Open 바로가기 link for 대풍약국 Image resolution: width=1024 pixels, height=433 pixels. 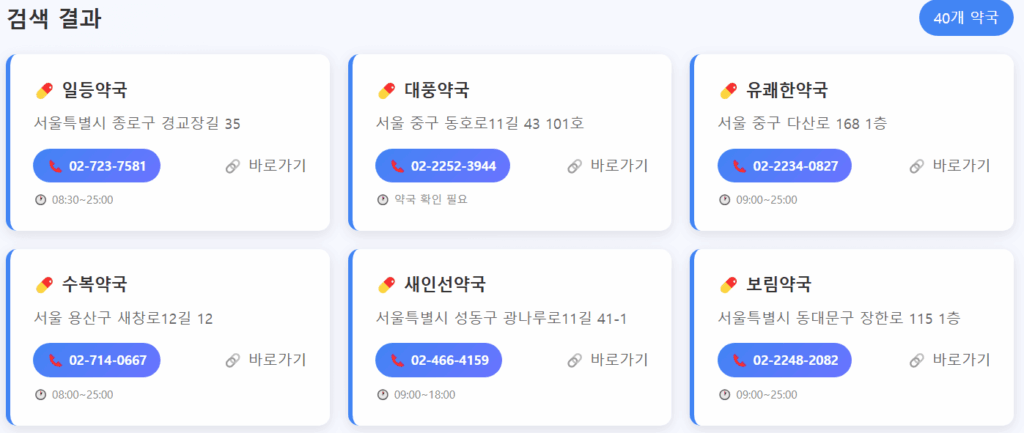[x=608, y=166]
